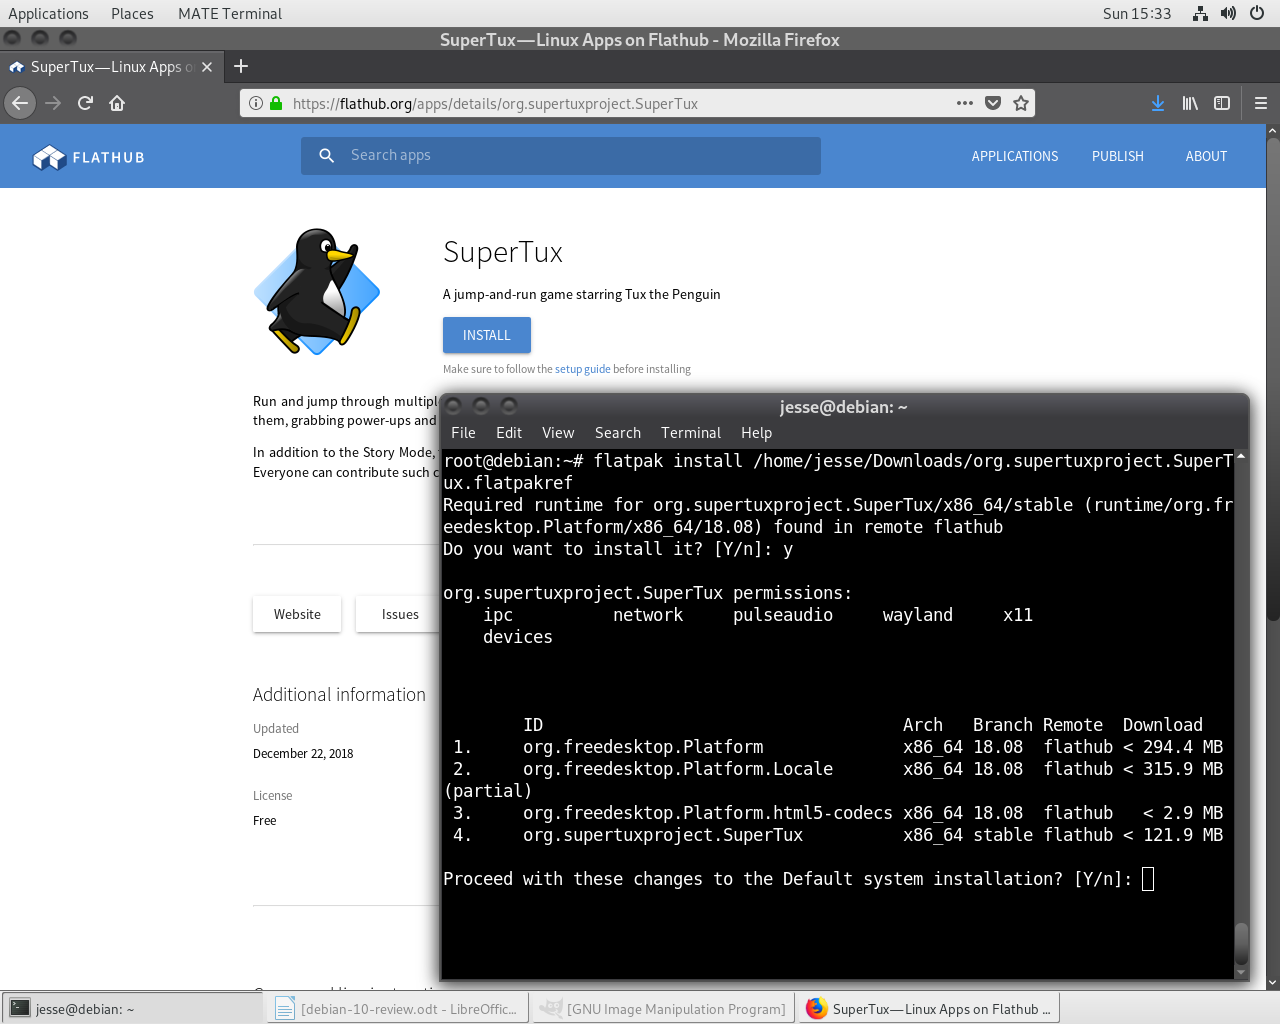Close the SuperTux browser tab
The width and height of the screenshot is (1280, 1024).
207,67
